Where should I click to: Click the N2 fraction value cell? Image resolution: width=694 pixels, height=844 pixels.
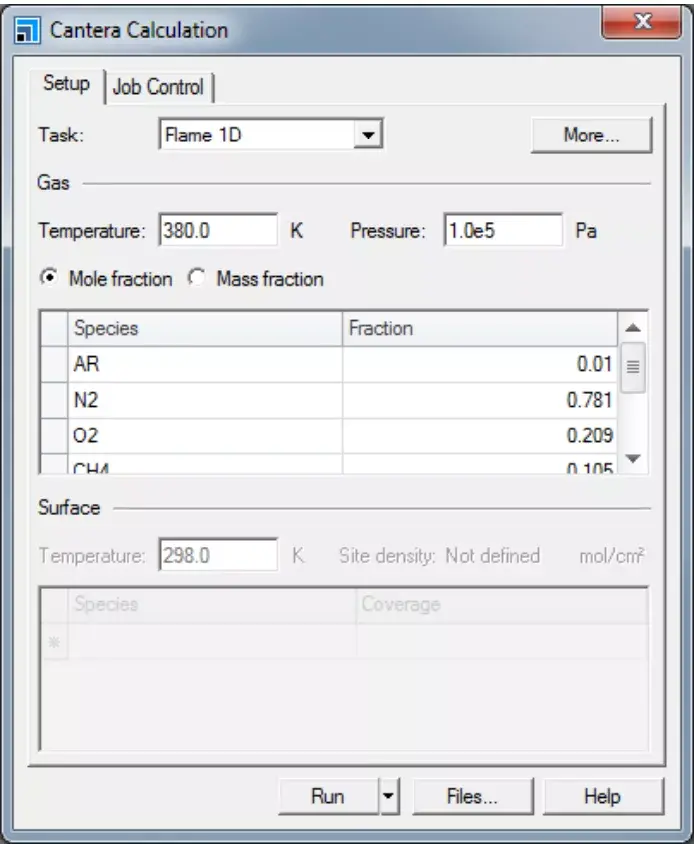(480, 401)
